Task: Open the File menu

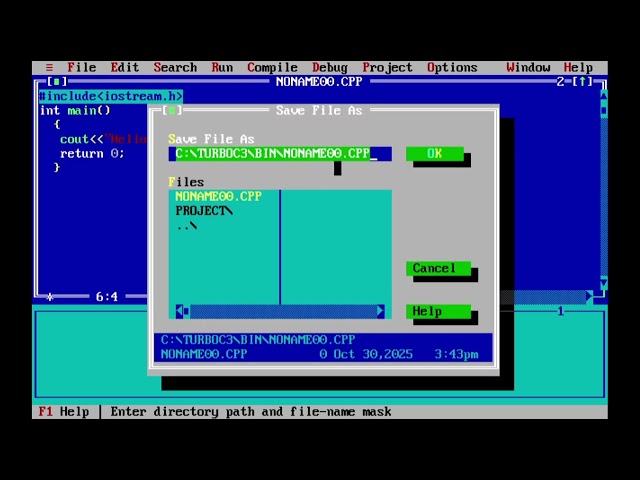Action: (x=82, y=67)
